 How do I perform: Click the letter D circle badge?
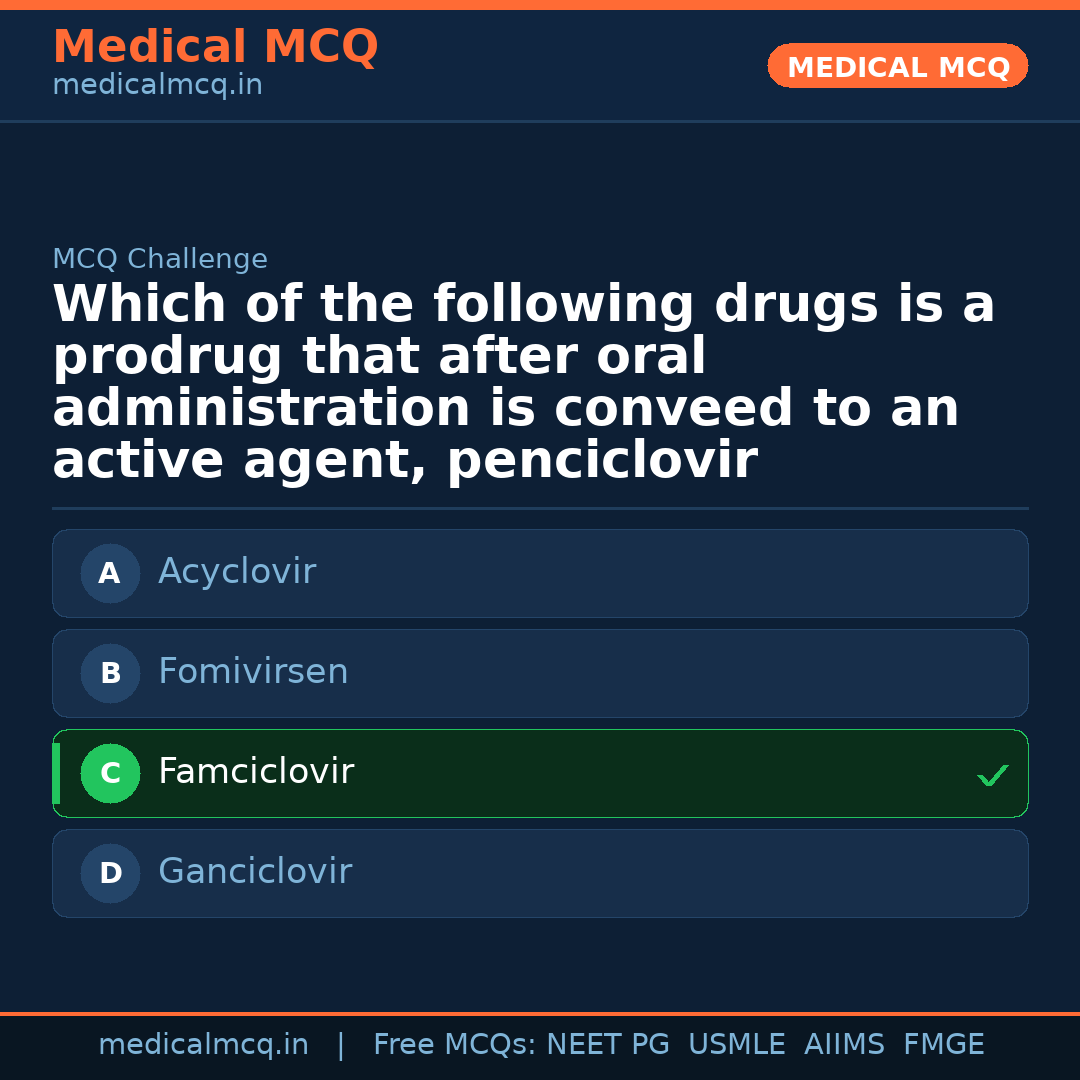(110, 873)
